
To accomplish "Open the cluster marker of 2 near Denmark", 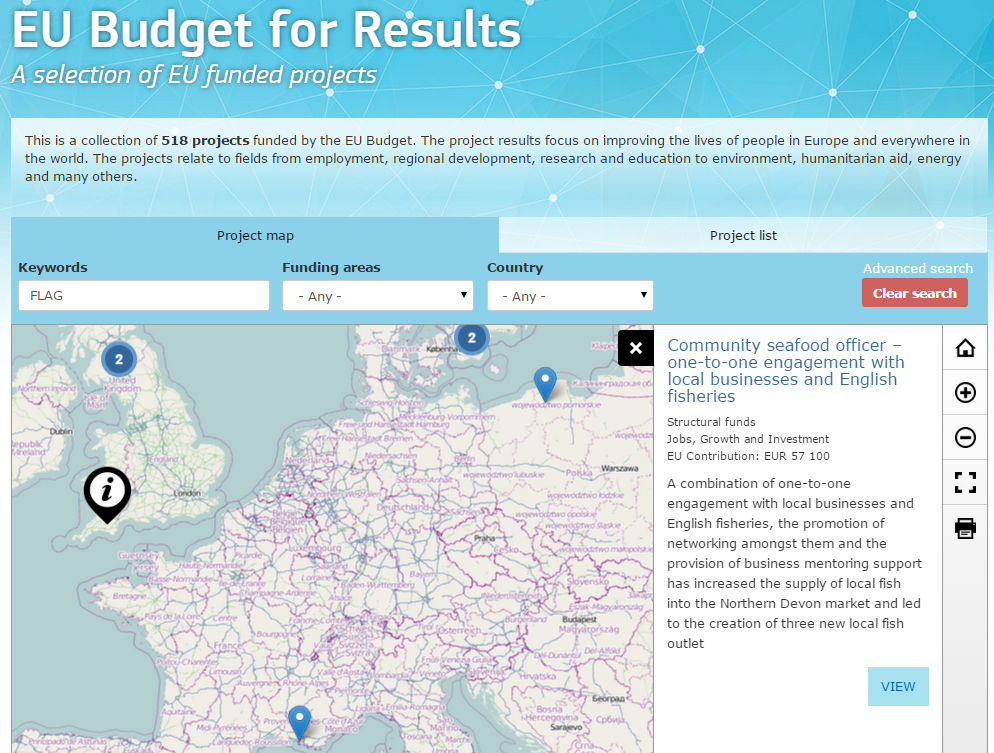I will pyautogui.click(x=471, y=338).
